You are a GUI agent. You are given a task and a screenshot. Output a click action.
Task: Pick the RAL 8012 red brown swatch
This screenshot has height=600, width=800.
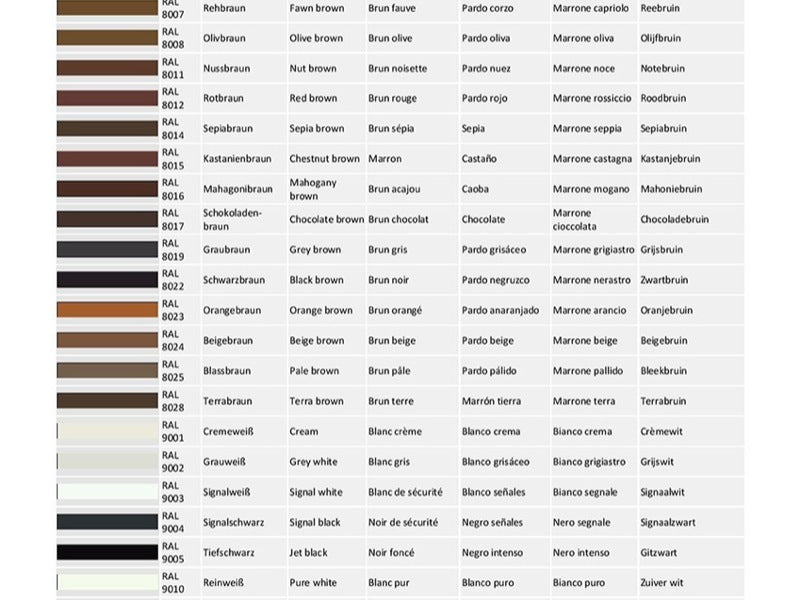[x=107, y=98]
